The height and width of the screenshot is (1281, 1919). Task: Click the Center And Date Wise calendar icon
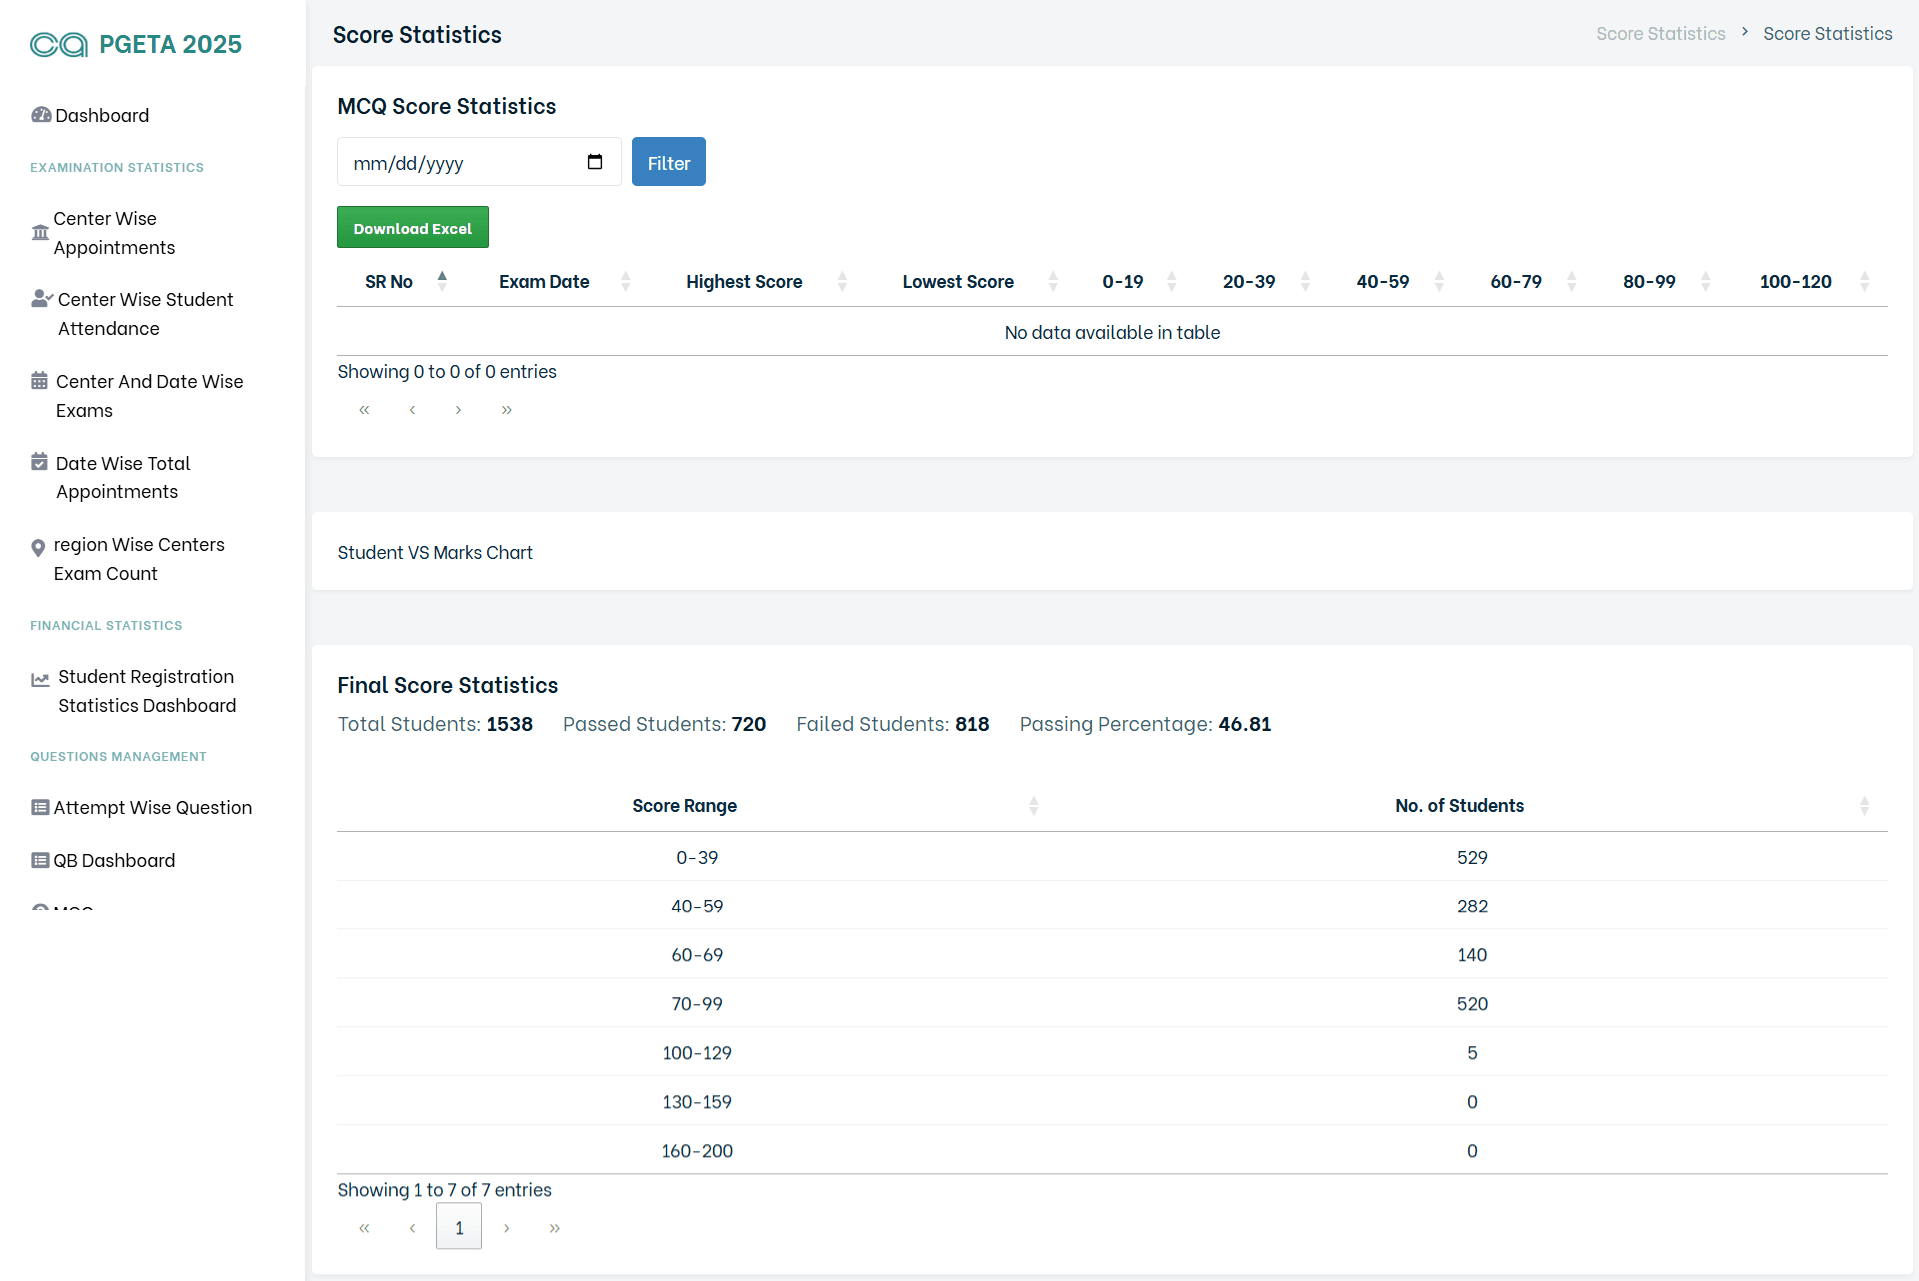[x=40, y=381]
